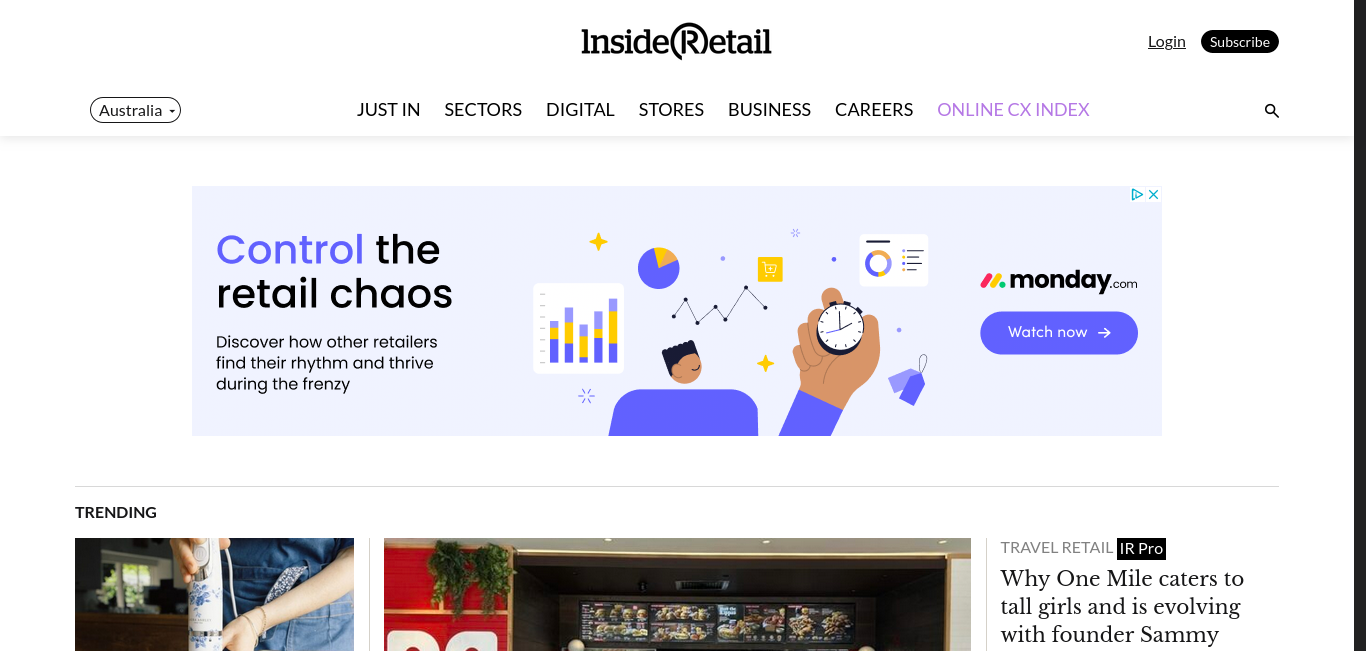The image size is (1366, 651).
Task: Click the IR Pro badge
Action: click(1141, 548)
